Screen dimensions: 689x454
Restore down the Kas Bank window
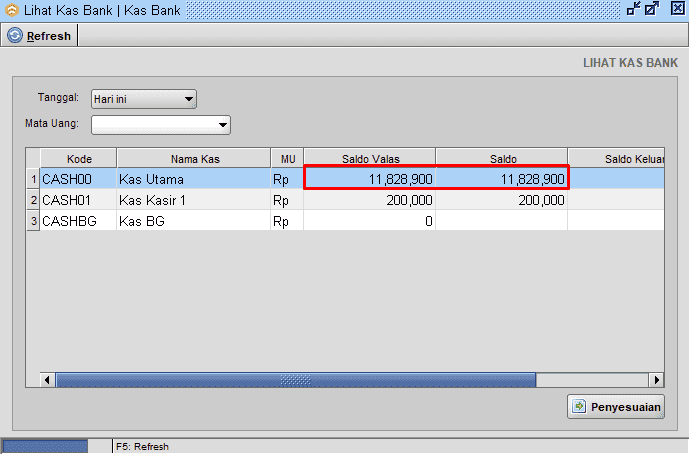tap(633, 8)
